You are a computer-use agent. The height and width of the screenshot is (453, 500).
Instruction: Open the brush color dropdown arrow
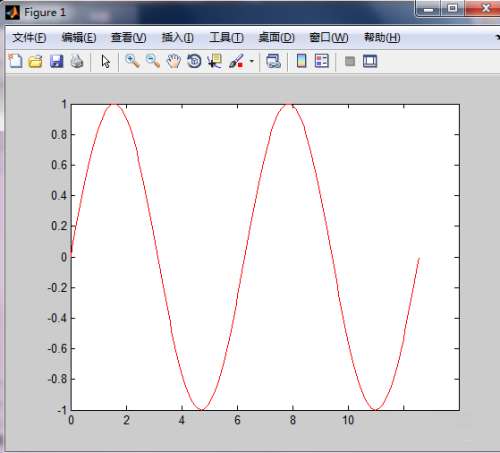[x=252, y=61]
